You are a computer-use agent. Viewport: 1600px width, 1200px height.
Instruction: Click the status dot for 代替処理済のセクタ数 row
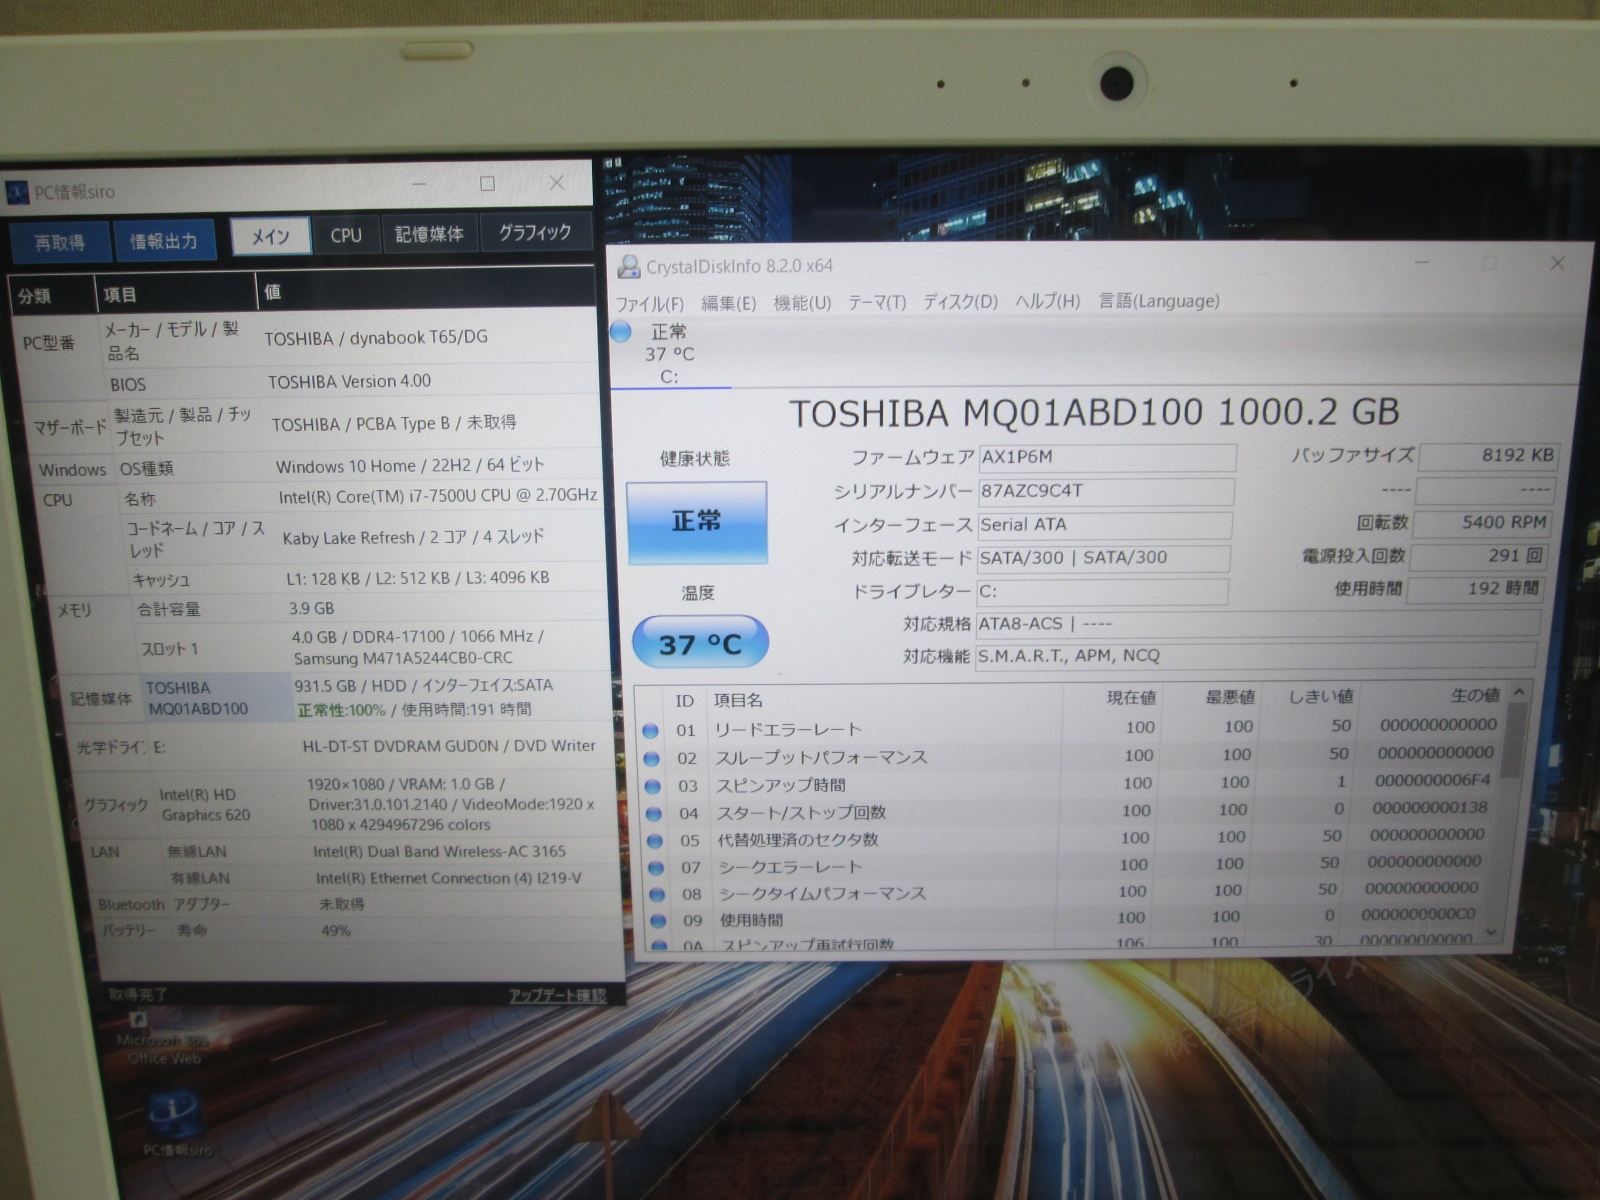655,841
